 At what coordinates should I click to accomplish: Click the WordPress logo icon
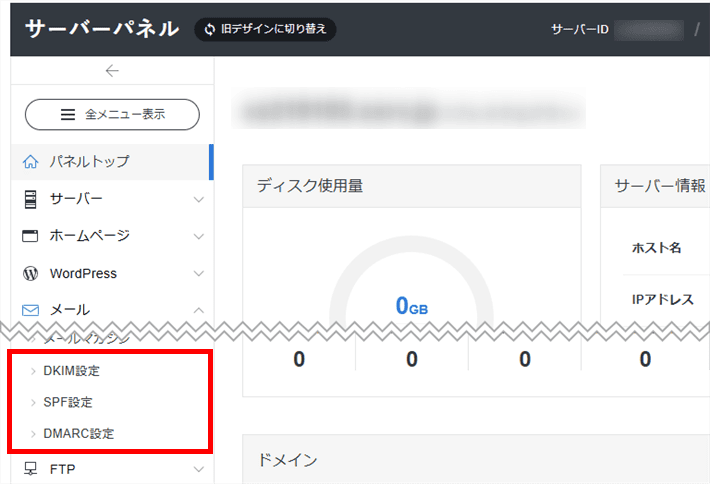coord(30,273)
